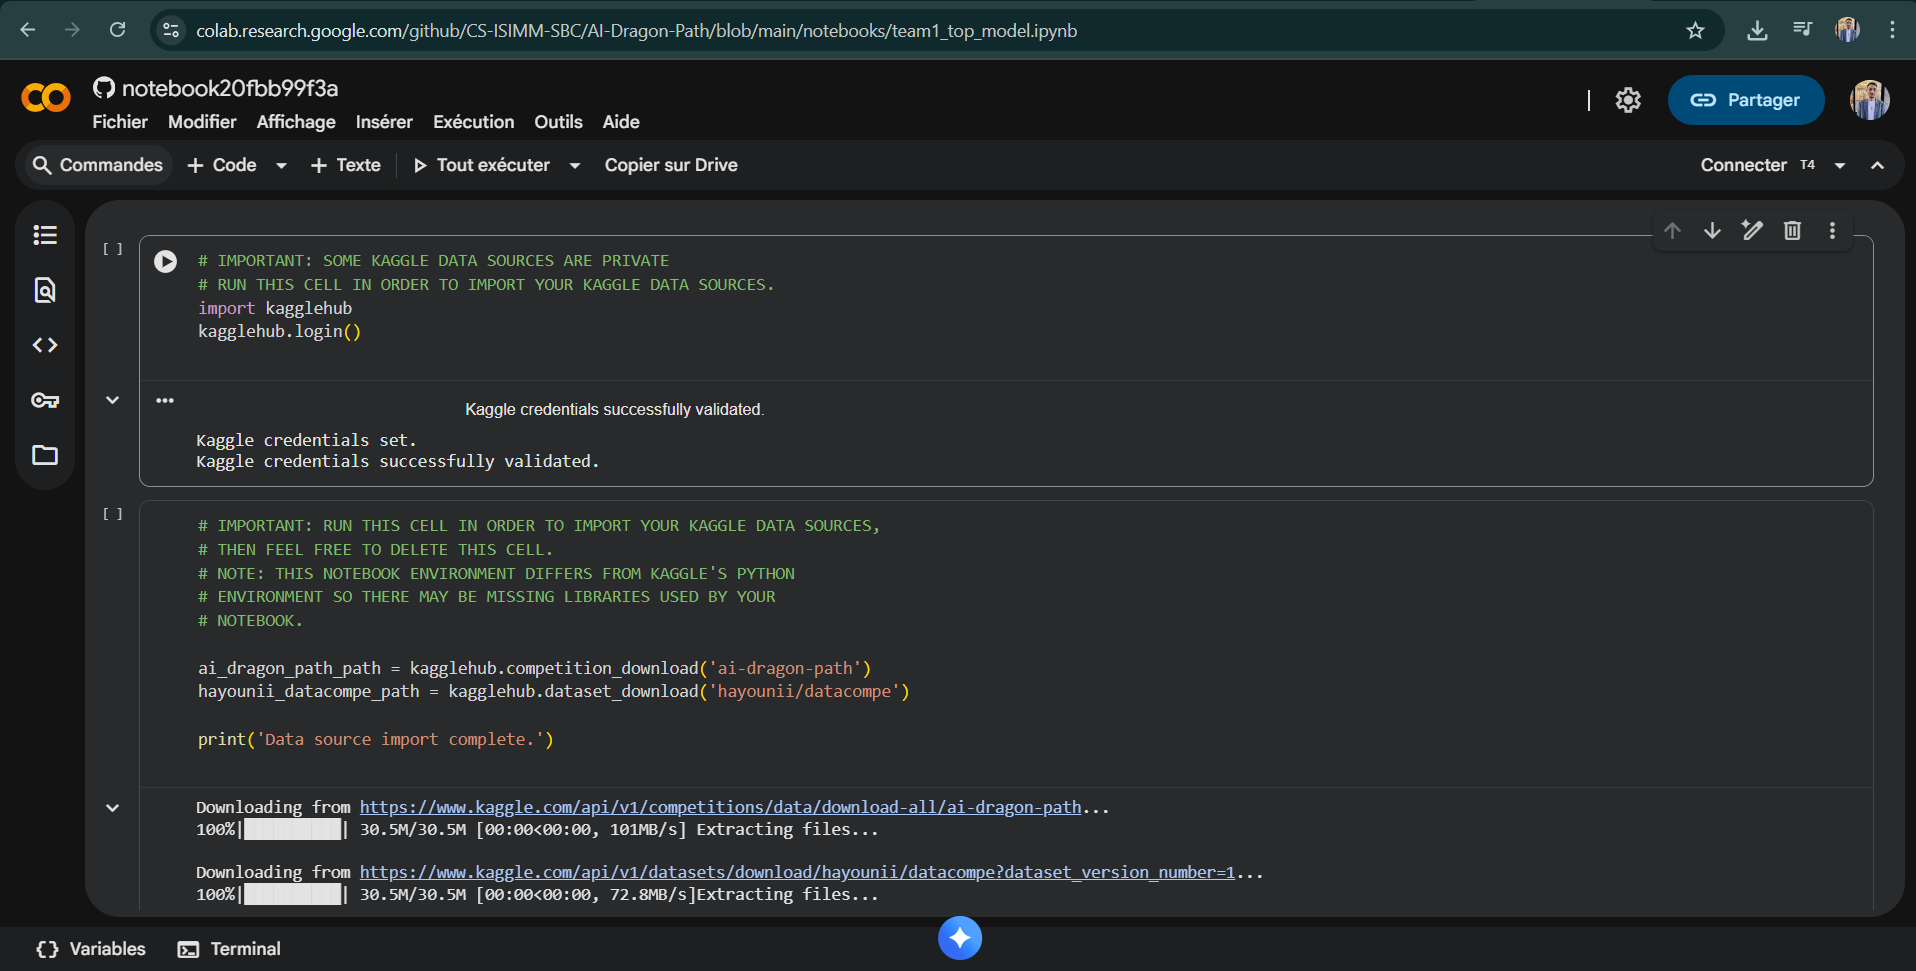Click the output options dots of login cell

tap(165, 400)
